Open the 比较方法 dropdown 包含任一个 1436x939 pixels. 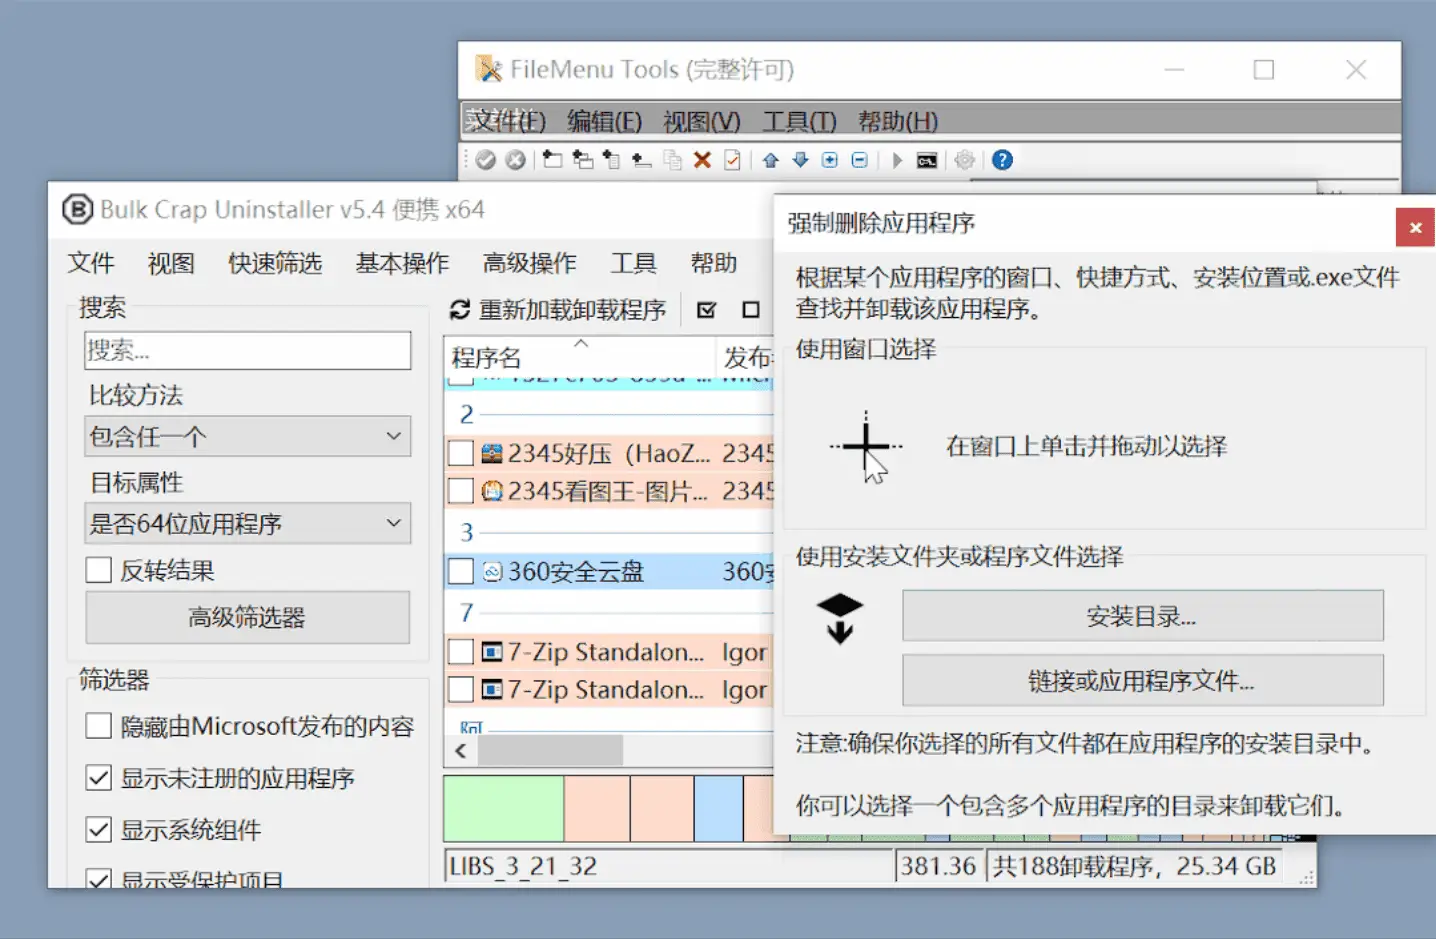click(247, 436)
